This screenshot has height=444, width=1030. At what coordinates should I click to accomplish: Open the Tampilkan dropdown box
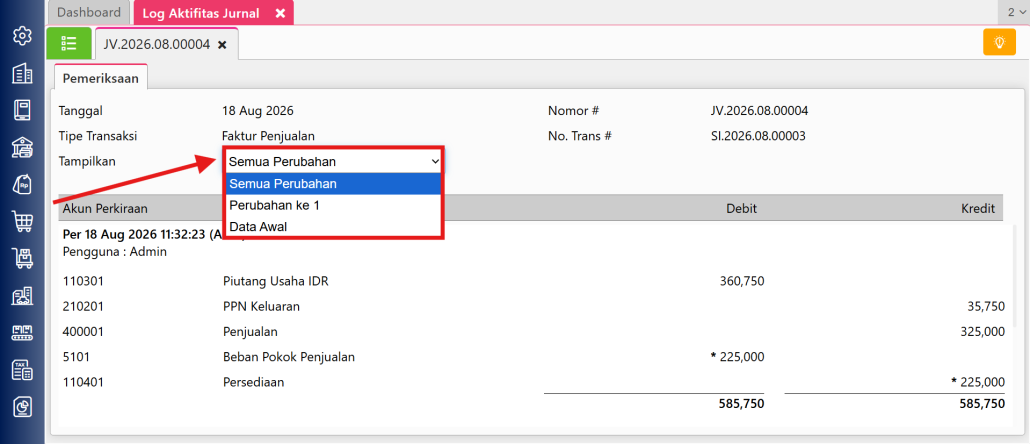point(334,161)
